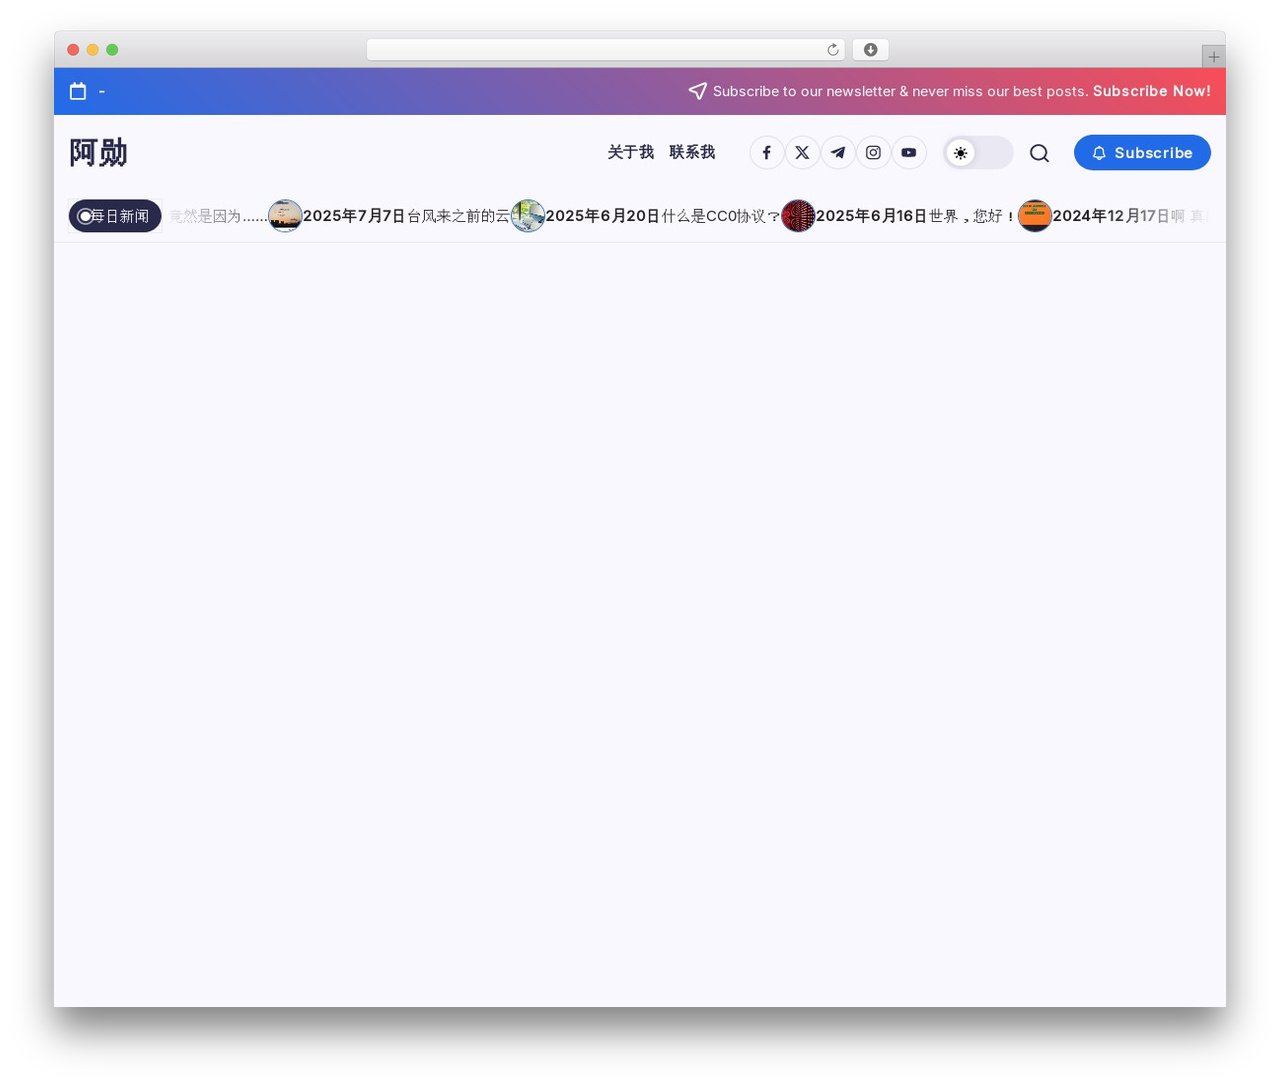1280x1084 pixels.
Task: Click the calendar icon in top bar
Action: [78, 91]
